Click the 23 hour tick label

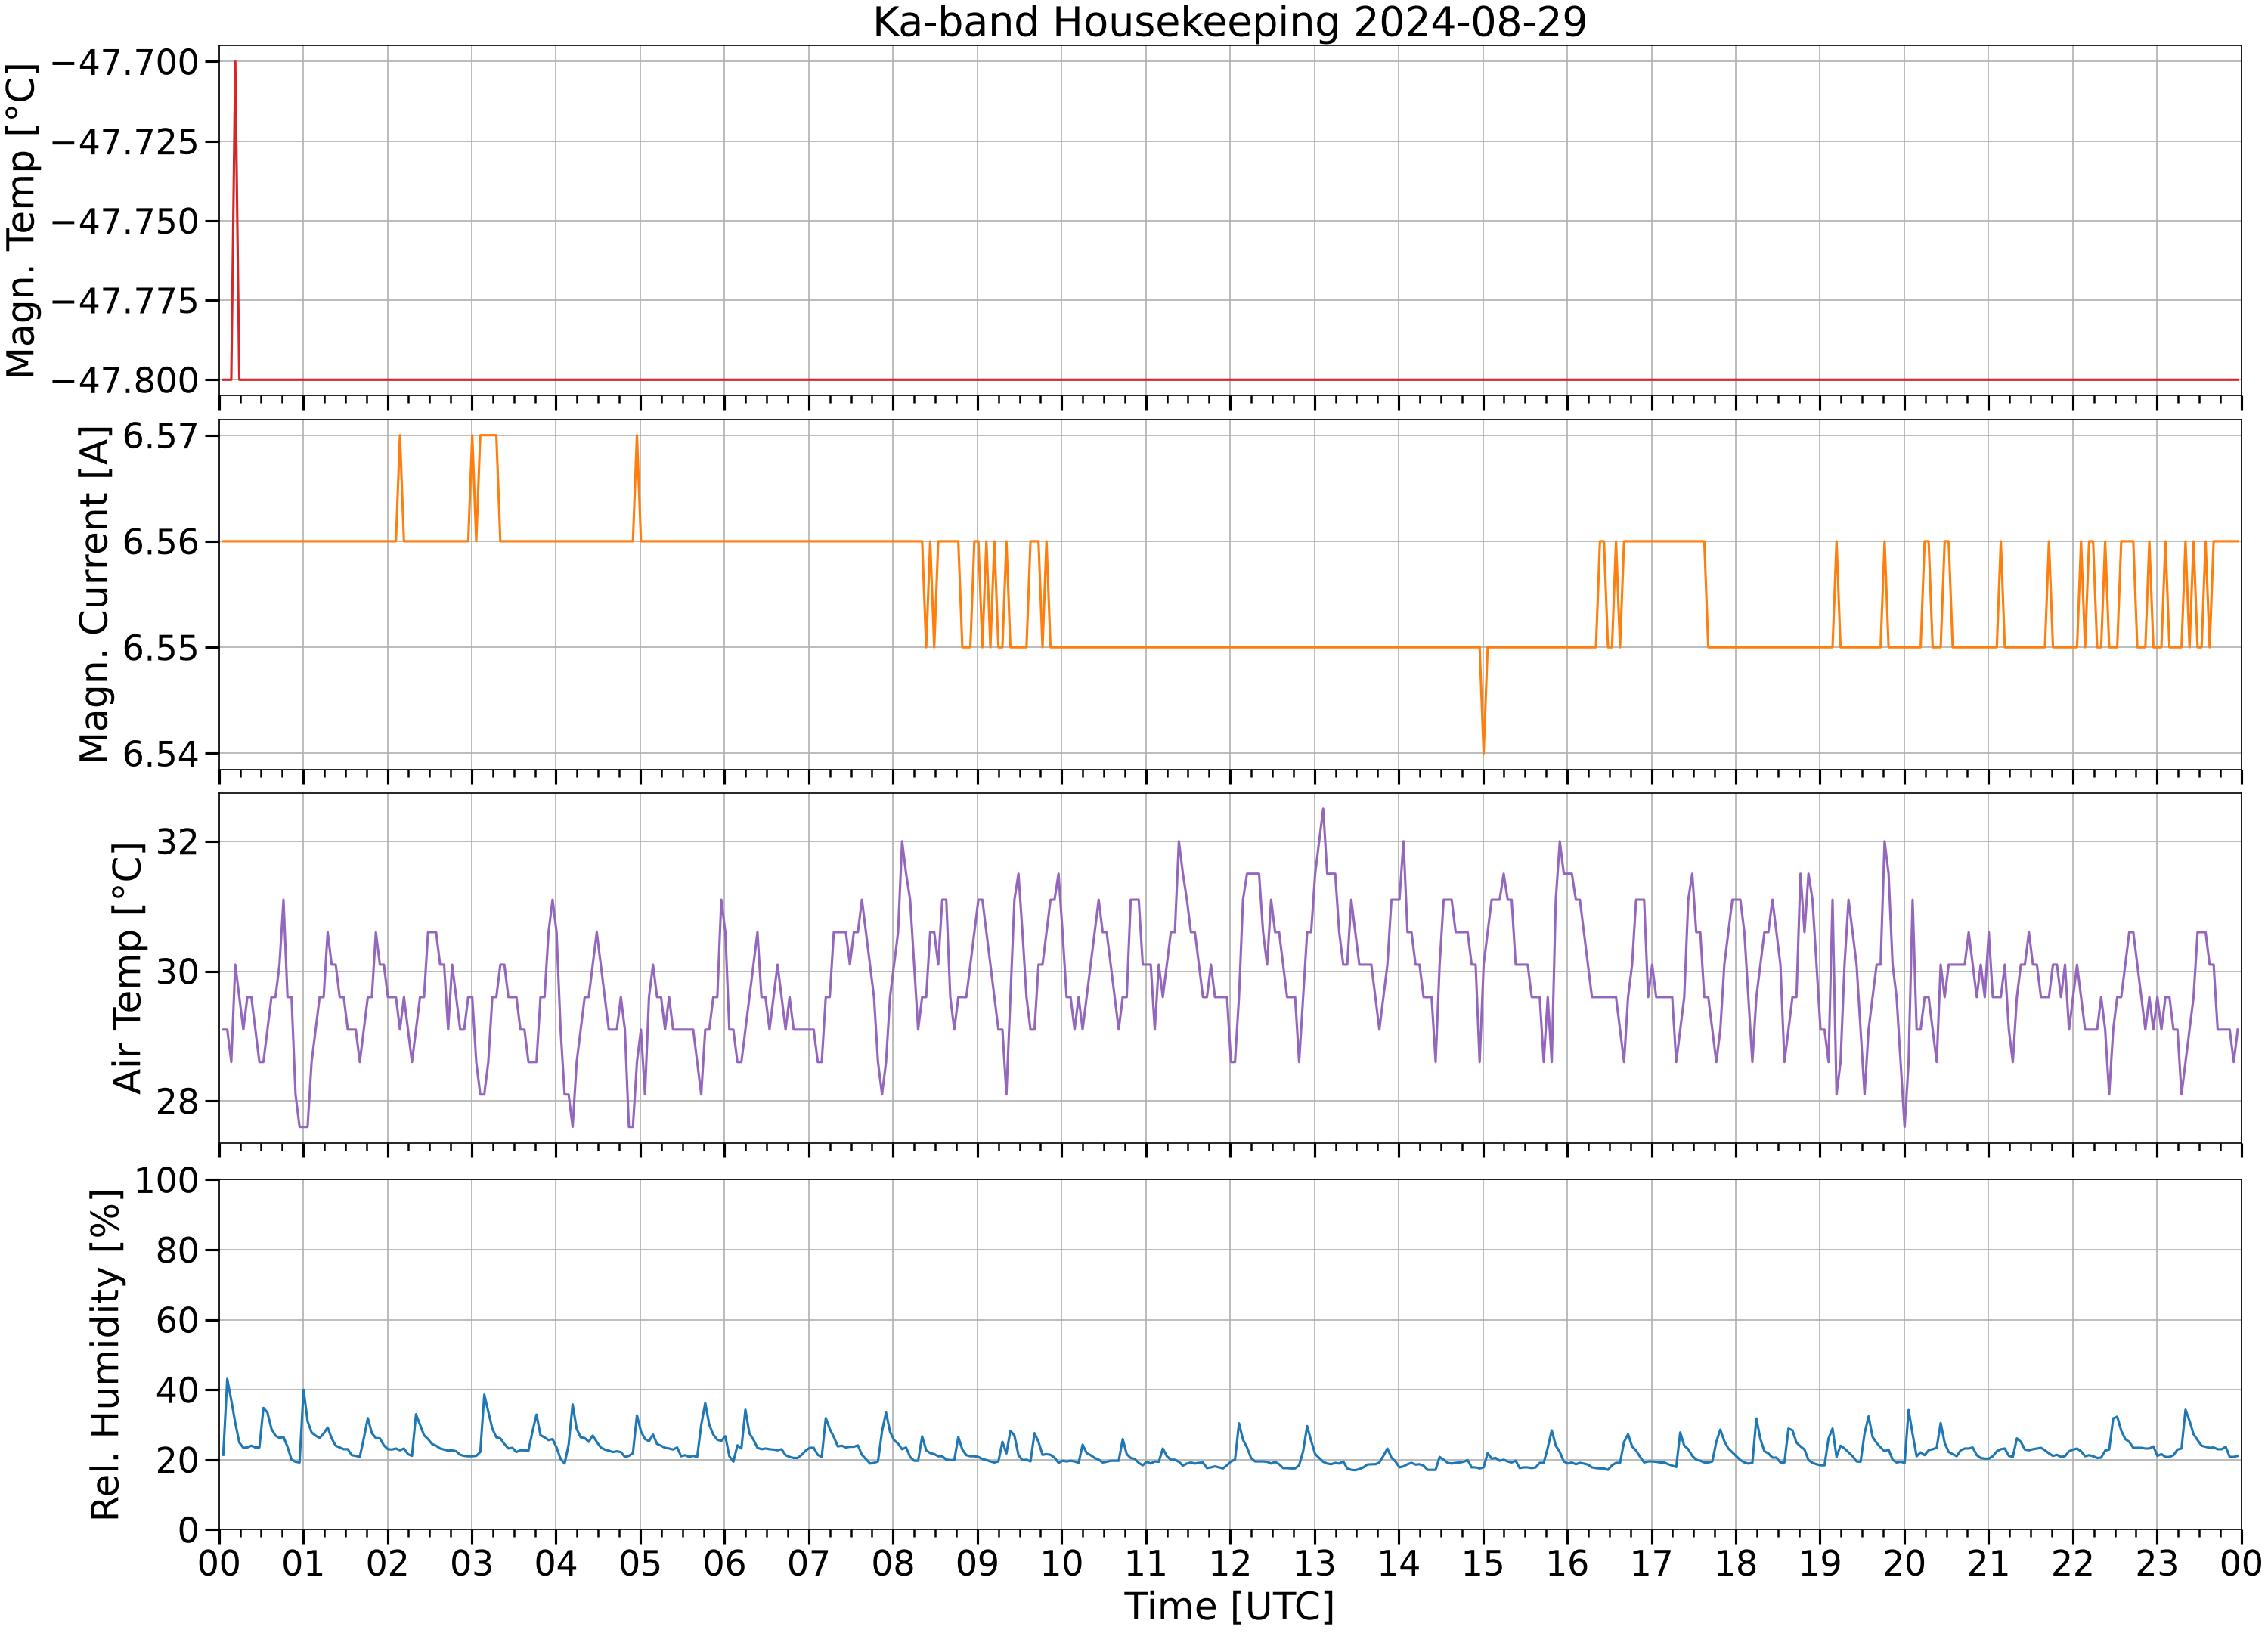[2157, 1563]
